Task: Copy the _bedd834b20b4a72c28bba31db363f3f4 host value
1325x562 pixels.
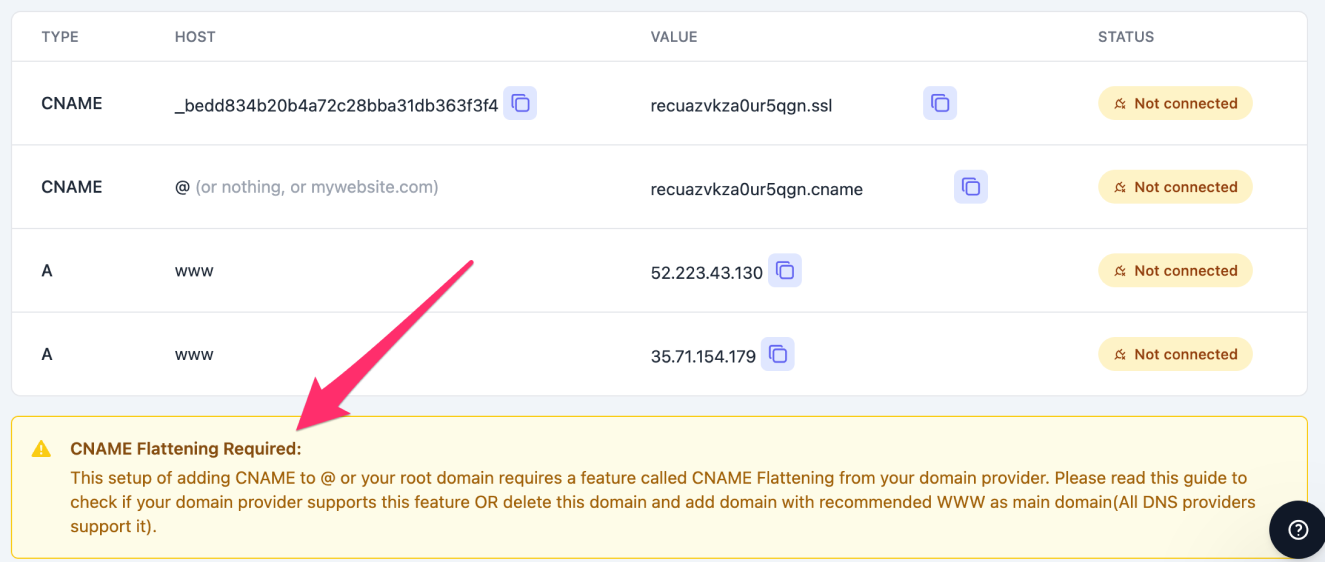Action: tap(520, 103)
